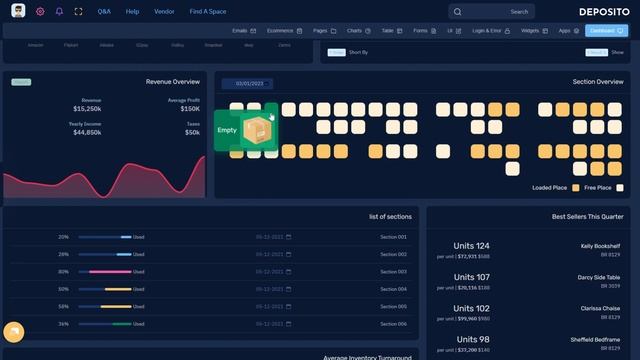The height and width of the screenshot is (360, 640).
Task: Click the Dashboard monitor icon
Action: [620, 31]
